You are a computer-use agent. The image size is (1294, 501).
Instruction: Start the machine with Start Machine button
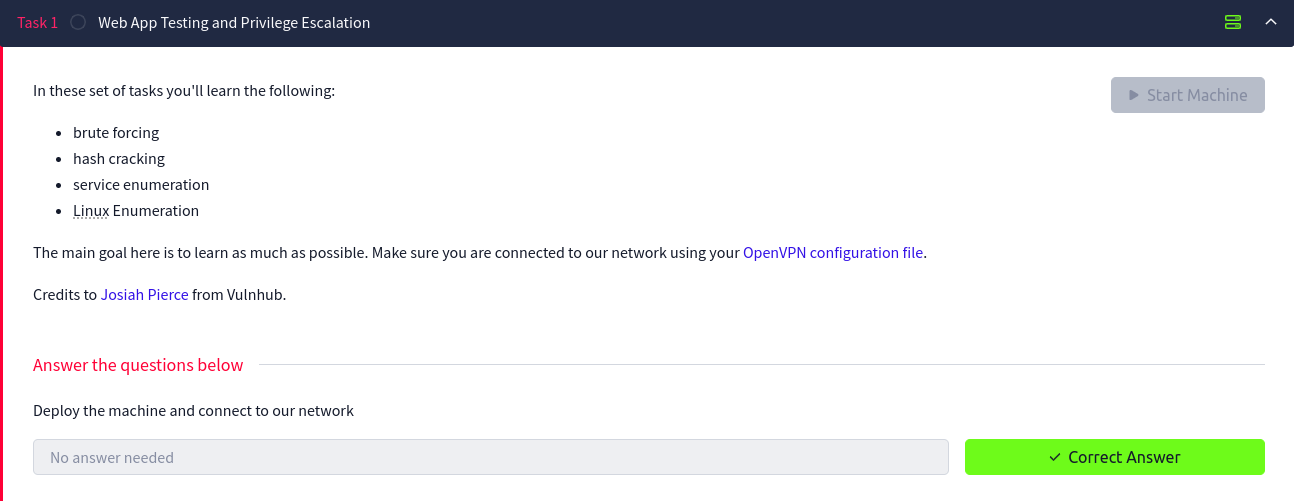[1188, 95]
